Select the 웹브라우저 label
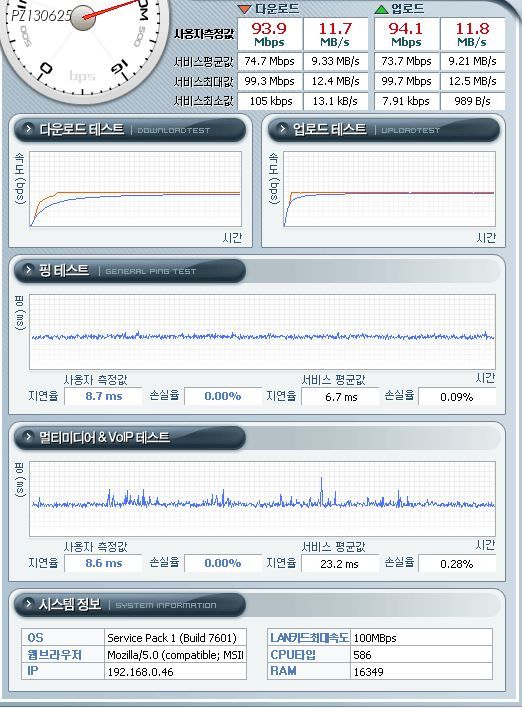The image size is (522, 708). click(54, 654)
